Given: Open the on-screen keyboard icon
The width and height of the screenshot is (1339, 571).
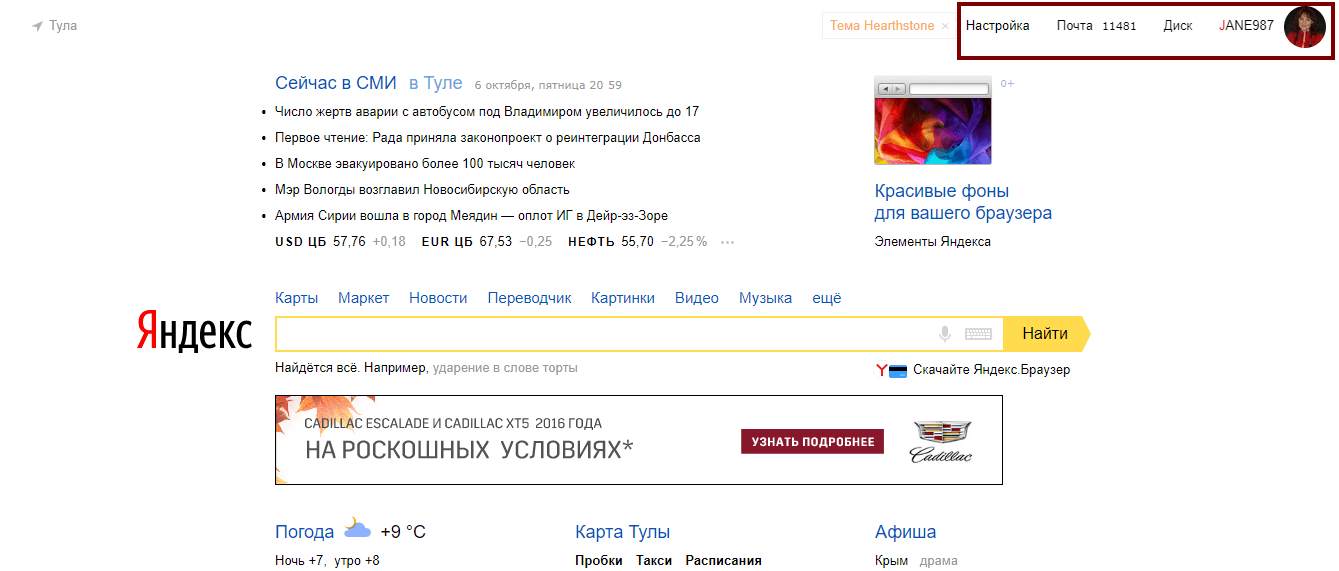Looking at the screenshot, I should point(978,334).
